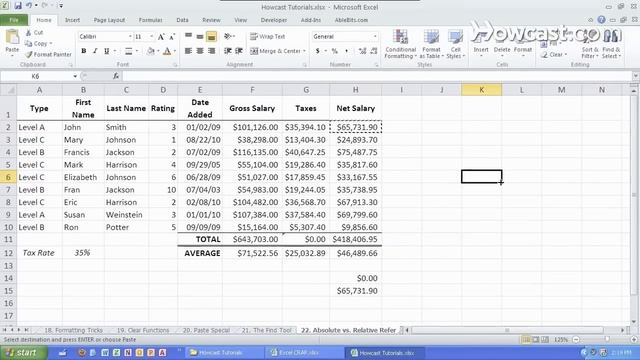Toggle italic formatting
This screenshot has height=360, width=640.
coord(95,51)
